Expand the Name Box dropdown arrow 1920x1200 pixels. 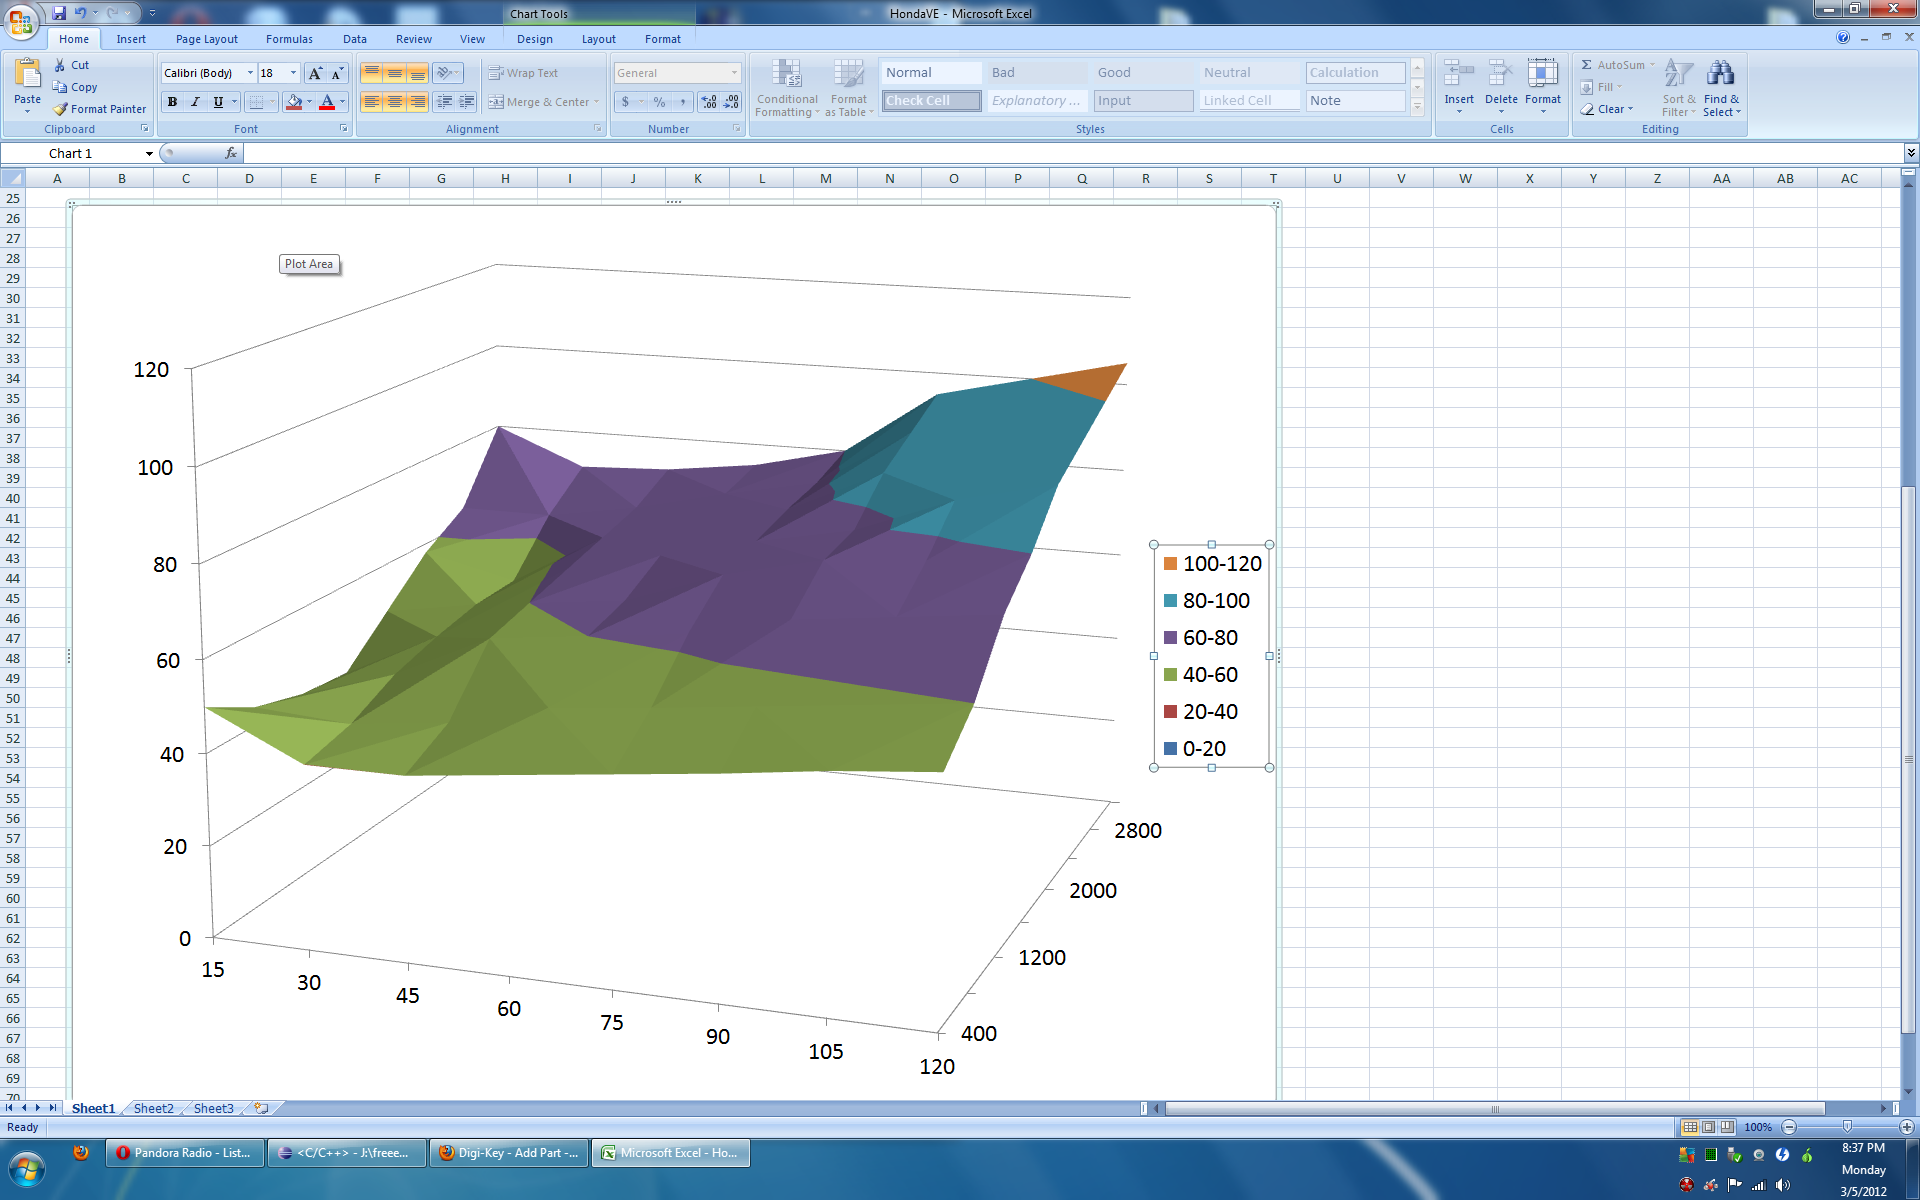point(149,153)
